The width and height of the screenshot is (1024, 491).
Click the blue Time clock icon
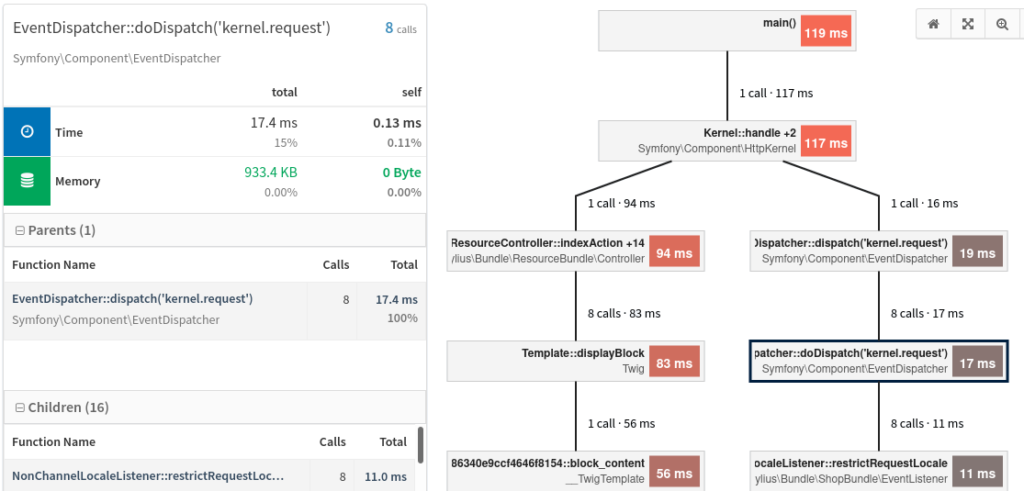[27, 132]
